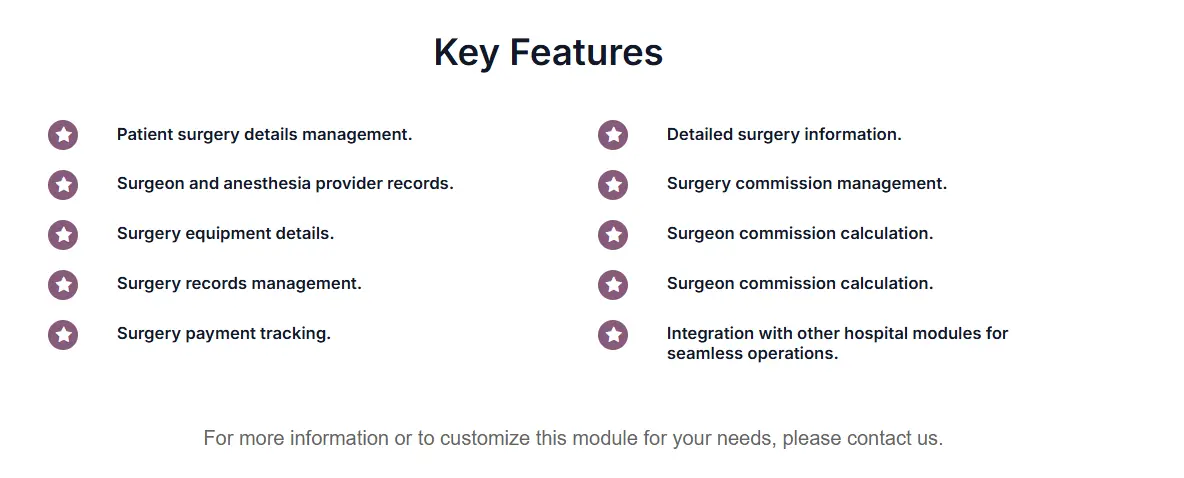Click the first Surgeon commission calculation star icon
Viewport: 1184px width, 478px height.
(x=613, y=235)
